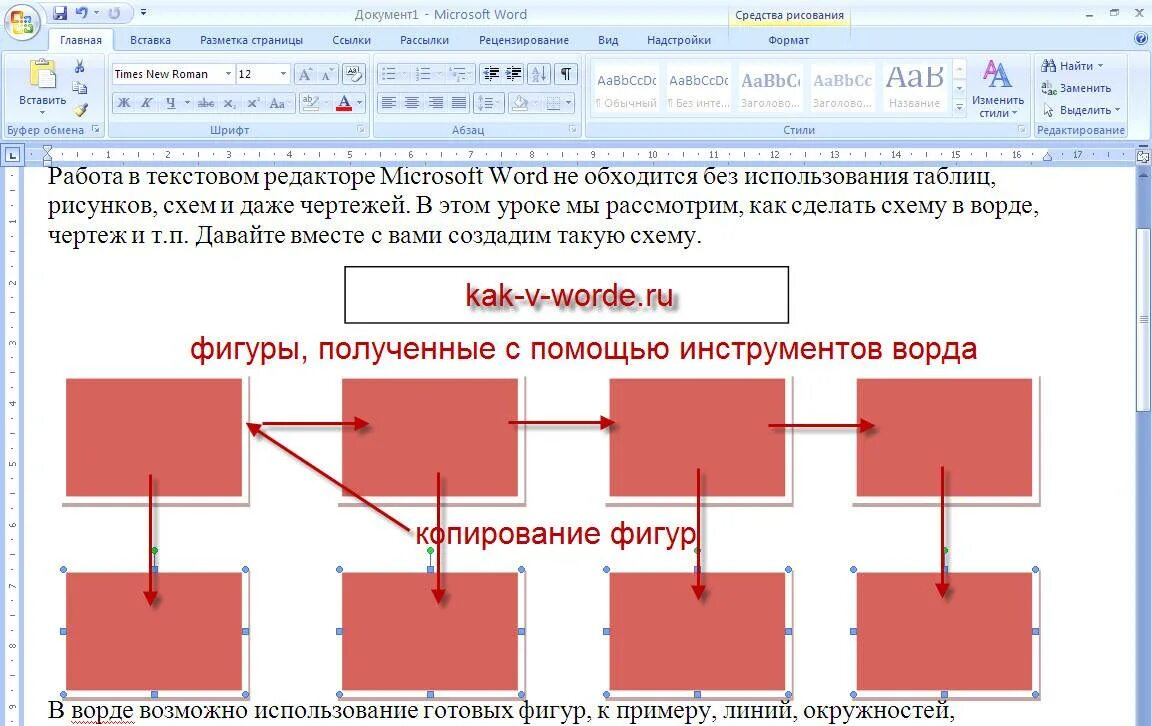Open the font size 12 dropdown
Screen dimensions: 1152x726
coord(283,73)
